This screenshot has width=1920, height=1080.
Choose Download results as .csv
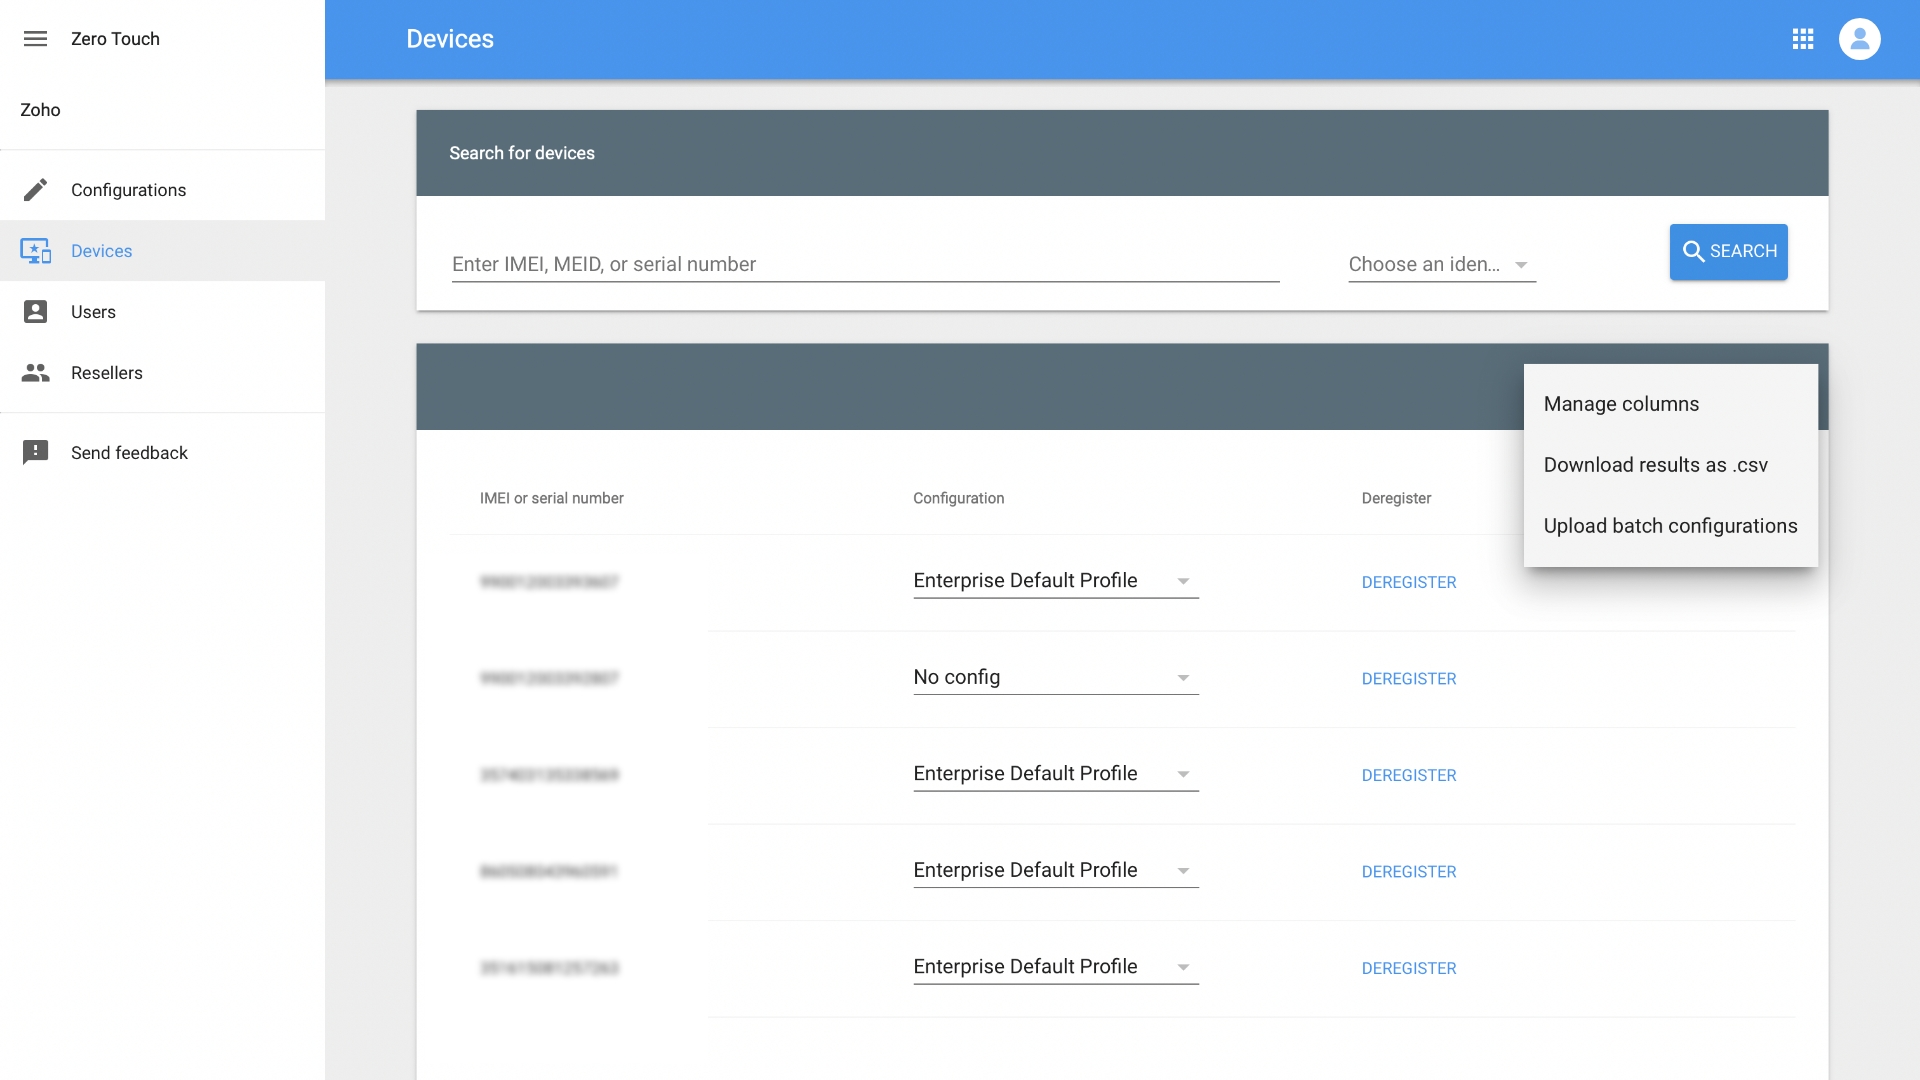[x=1655, y=465]
